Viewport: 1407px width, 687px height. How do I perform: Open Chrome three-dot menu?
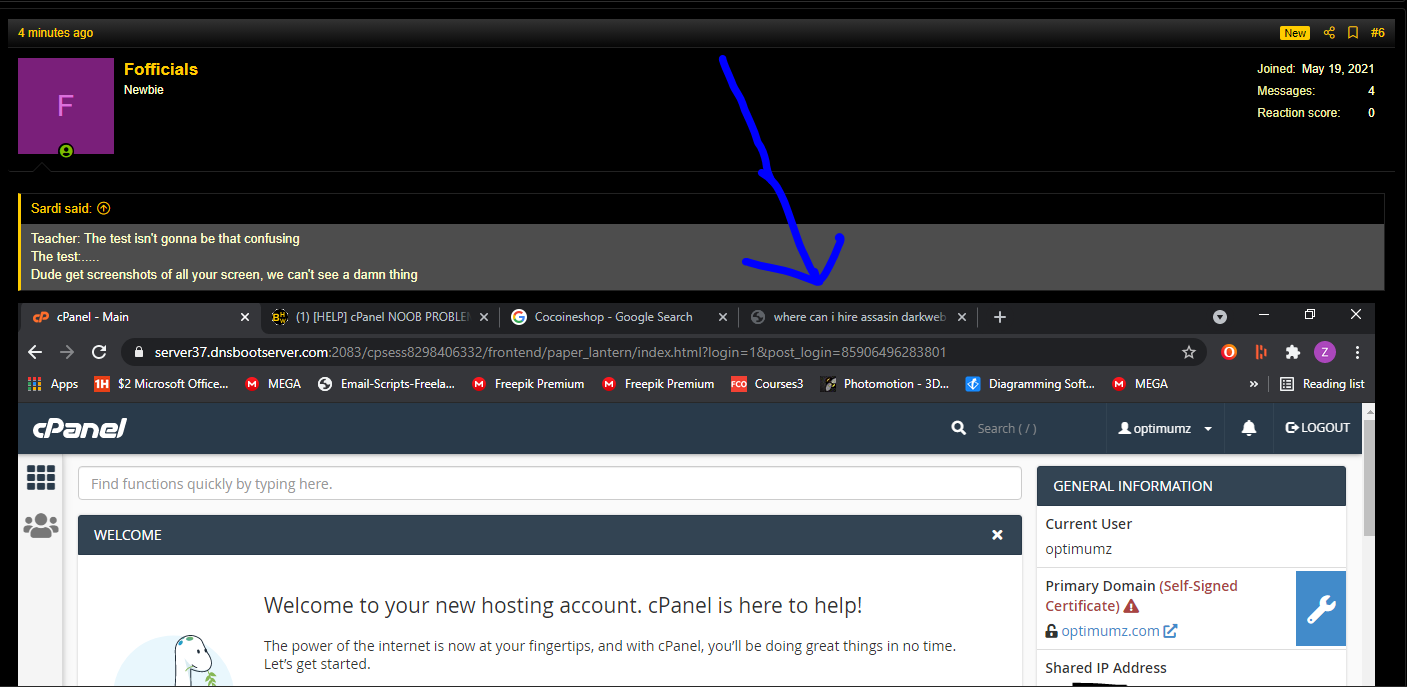click(1357, 352)
